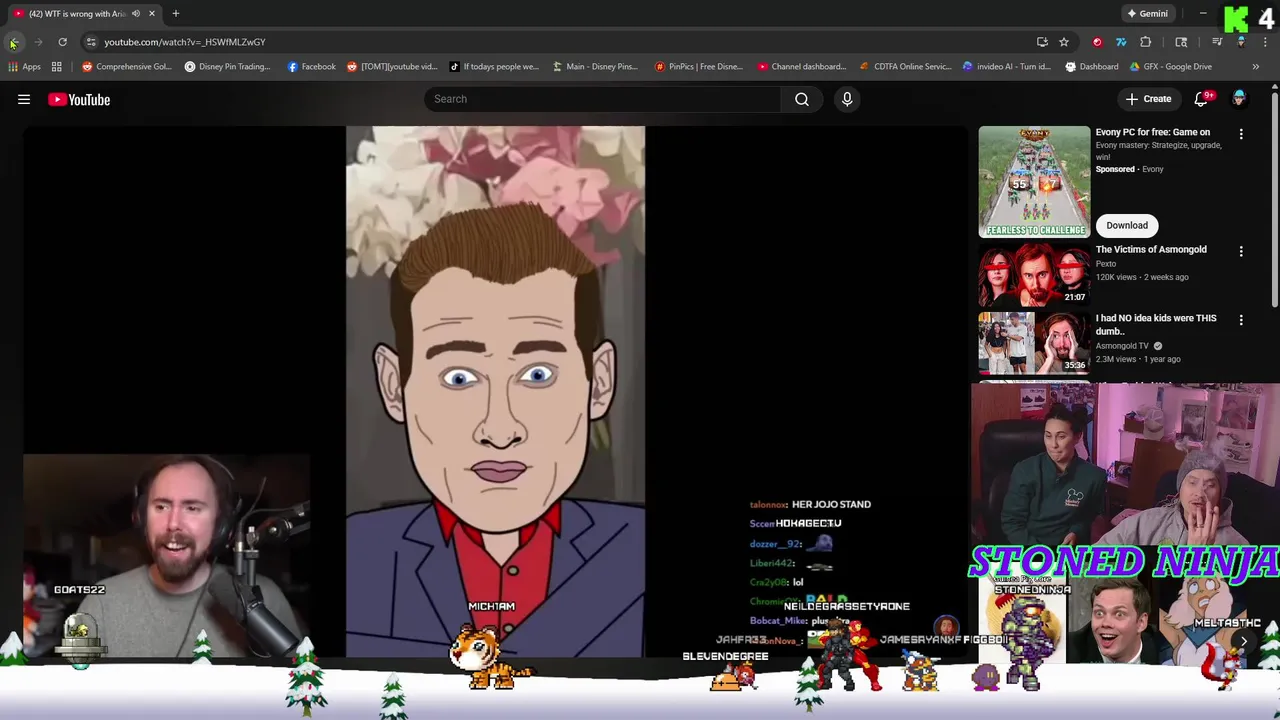The height and width of the screenshot is (720, 1280).
Task: Open the Chrome three-dot menu
Action: pos(1266,42)
